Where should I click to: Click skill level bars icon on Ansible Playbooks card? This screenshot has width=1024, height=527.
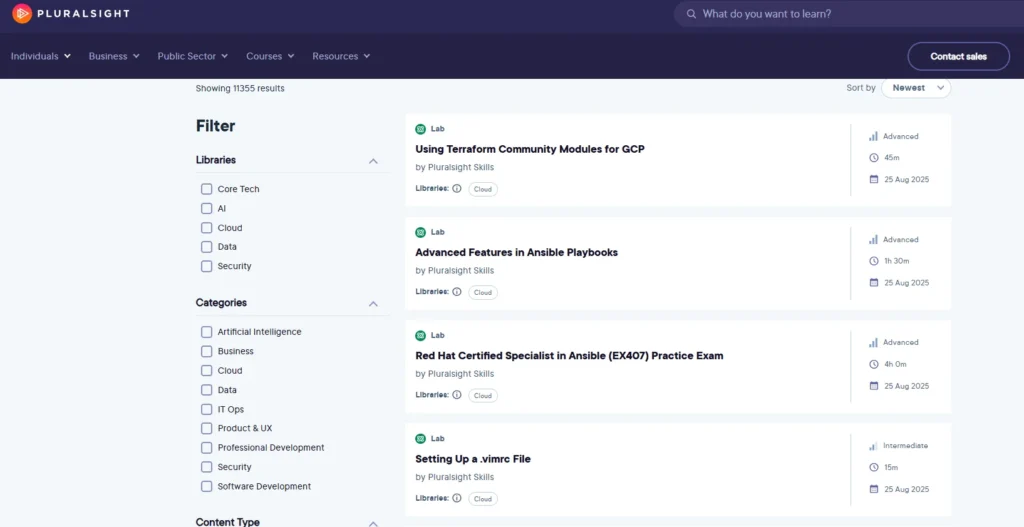(874, 240)
